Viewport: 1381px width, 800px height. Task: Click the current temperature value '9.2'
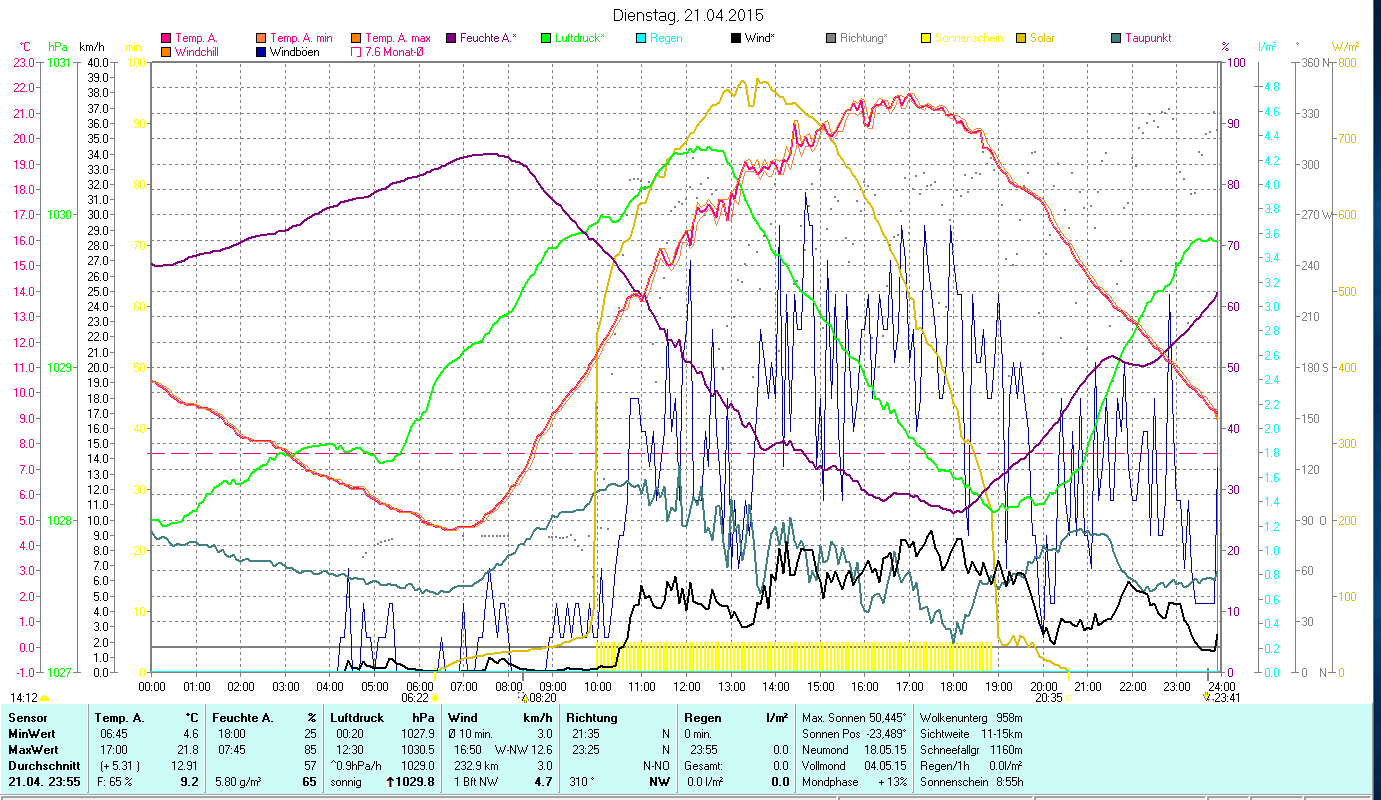click(188, 782)
